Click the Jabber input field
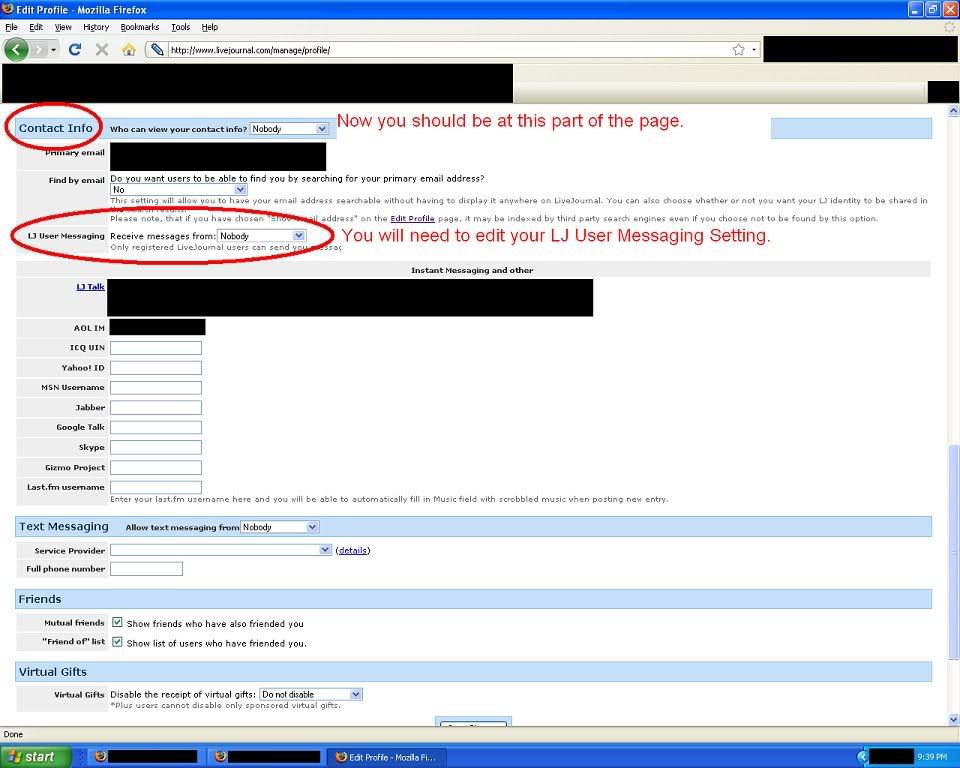960x768 pixels. point(156,408)
